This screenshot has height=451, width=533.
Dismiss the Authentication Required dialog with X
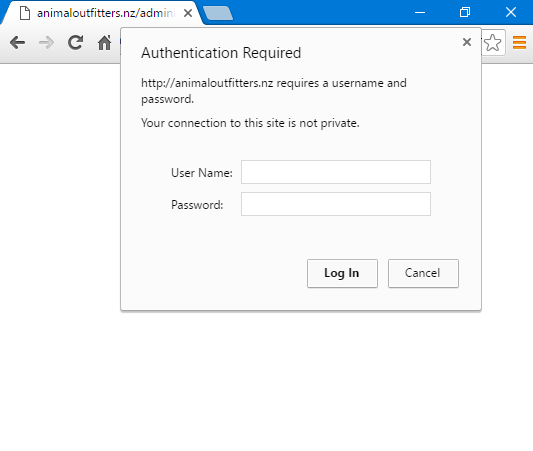(x=467, y=42)
